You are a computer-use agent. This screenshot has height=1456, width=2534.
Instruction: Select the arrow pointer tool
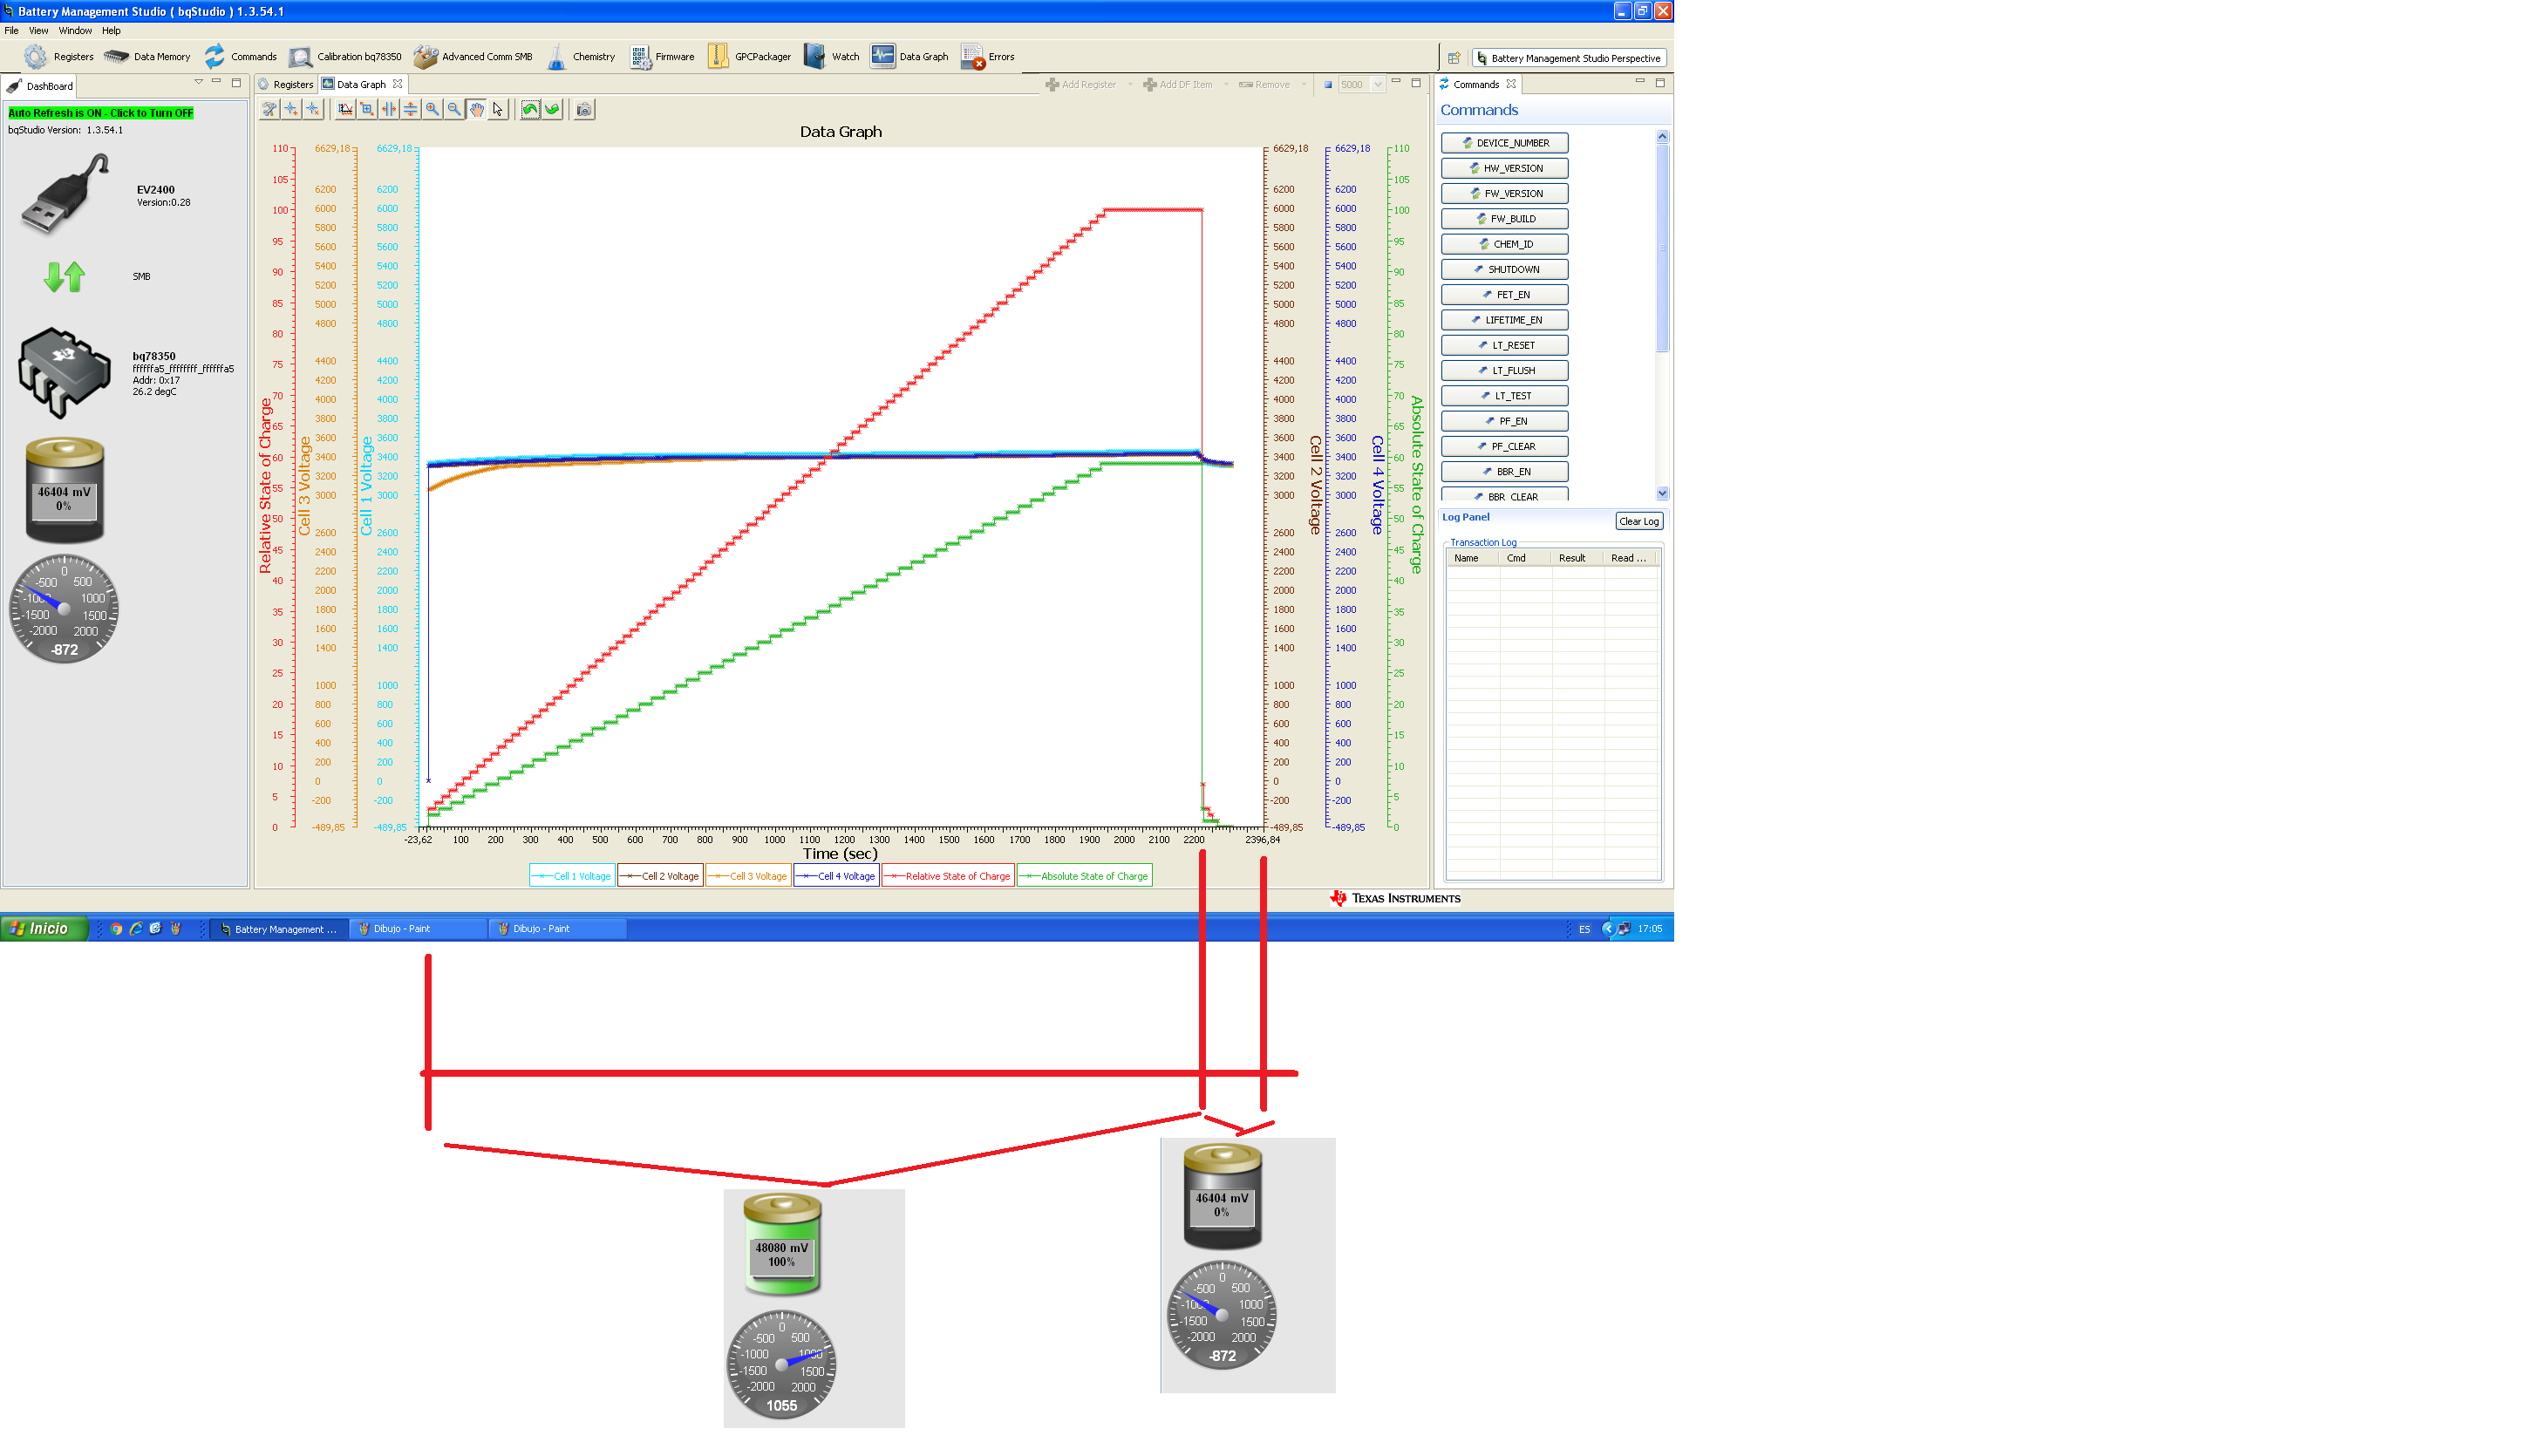[499, 109]
